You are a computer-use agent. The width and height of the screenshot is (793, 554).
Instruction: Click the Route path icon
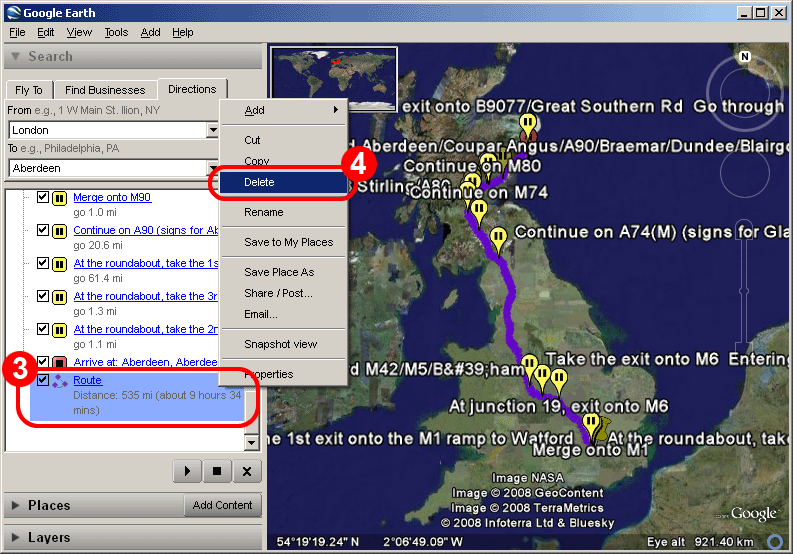60,381
